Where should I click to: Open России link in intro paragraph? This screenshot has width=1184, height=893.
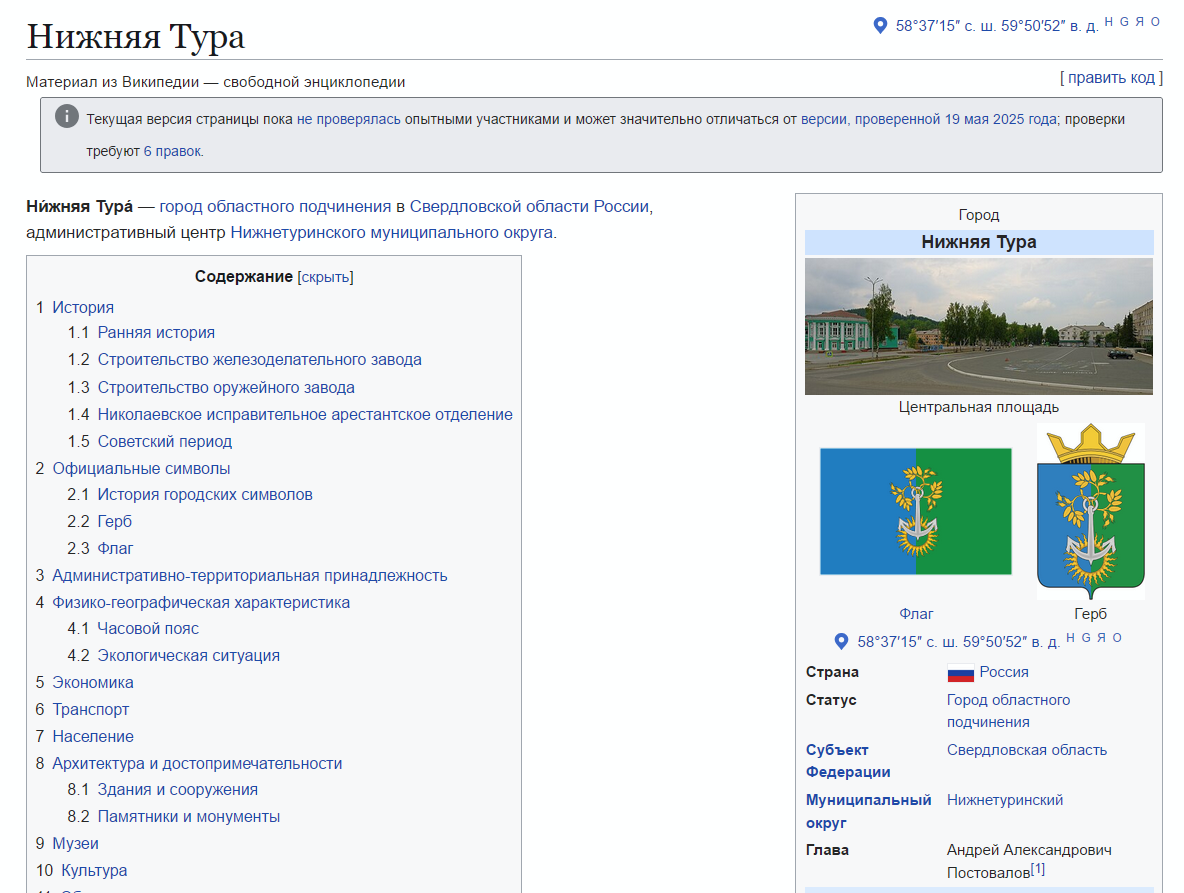pos(621,206)
